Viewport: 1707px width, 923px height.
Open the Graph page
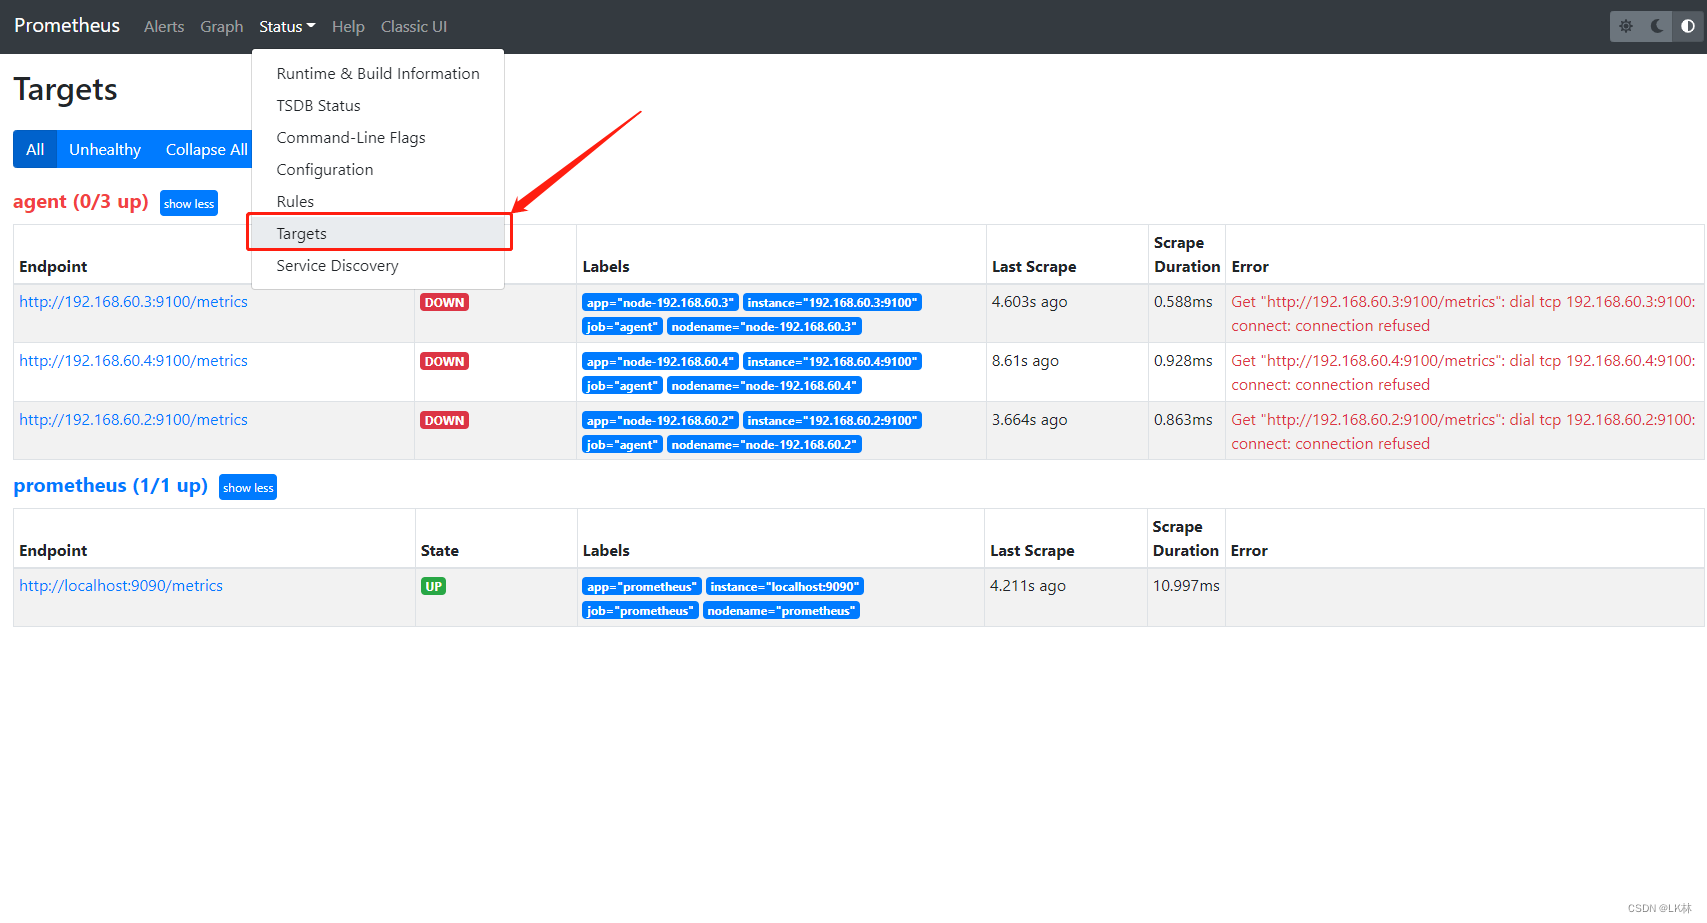click(x=221, y=27)
